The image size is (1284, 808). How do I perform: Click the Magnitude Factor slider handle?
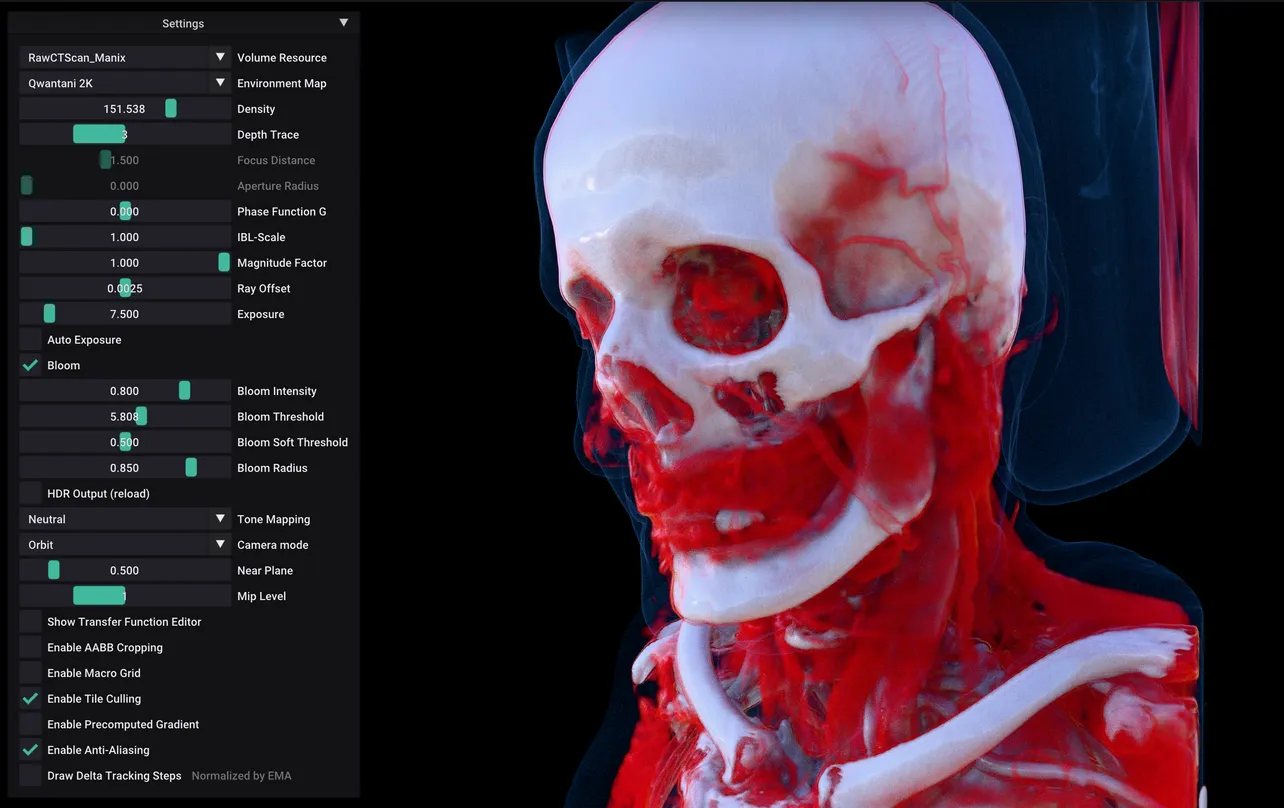[225, 262]
